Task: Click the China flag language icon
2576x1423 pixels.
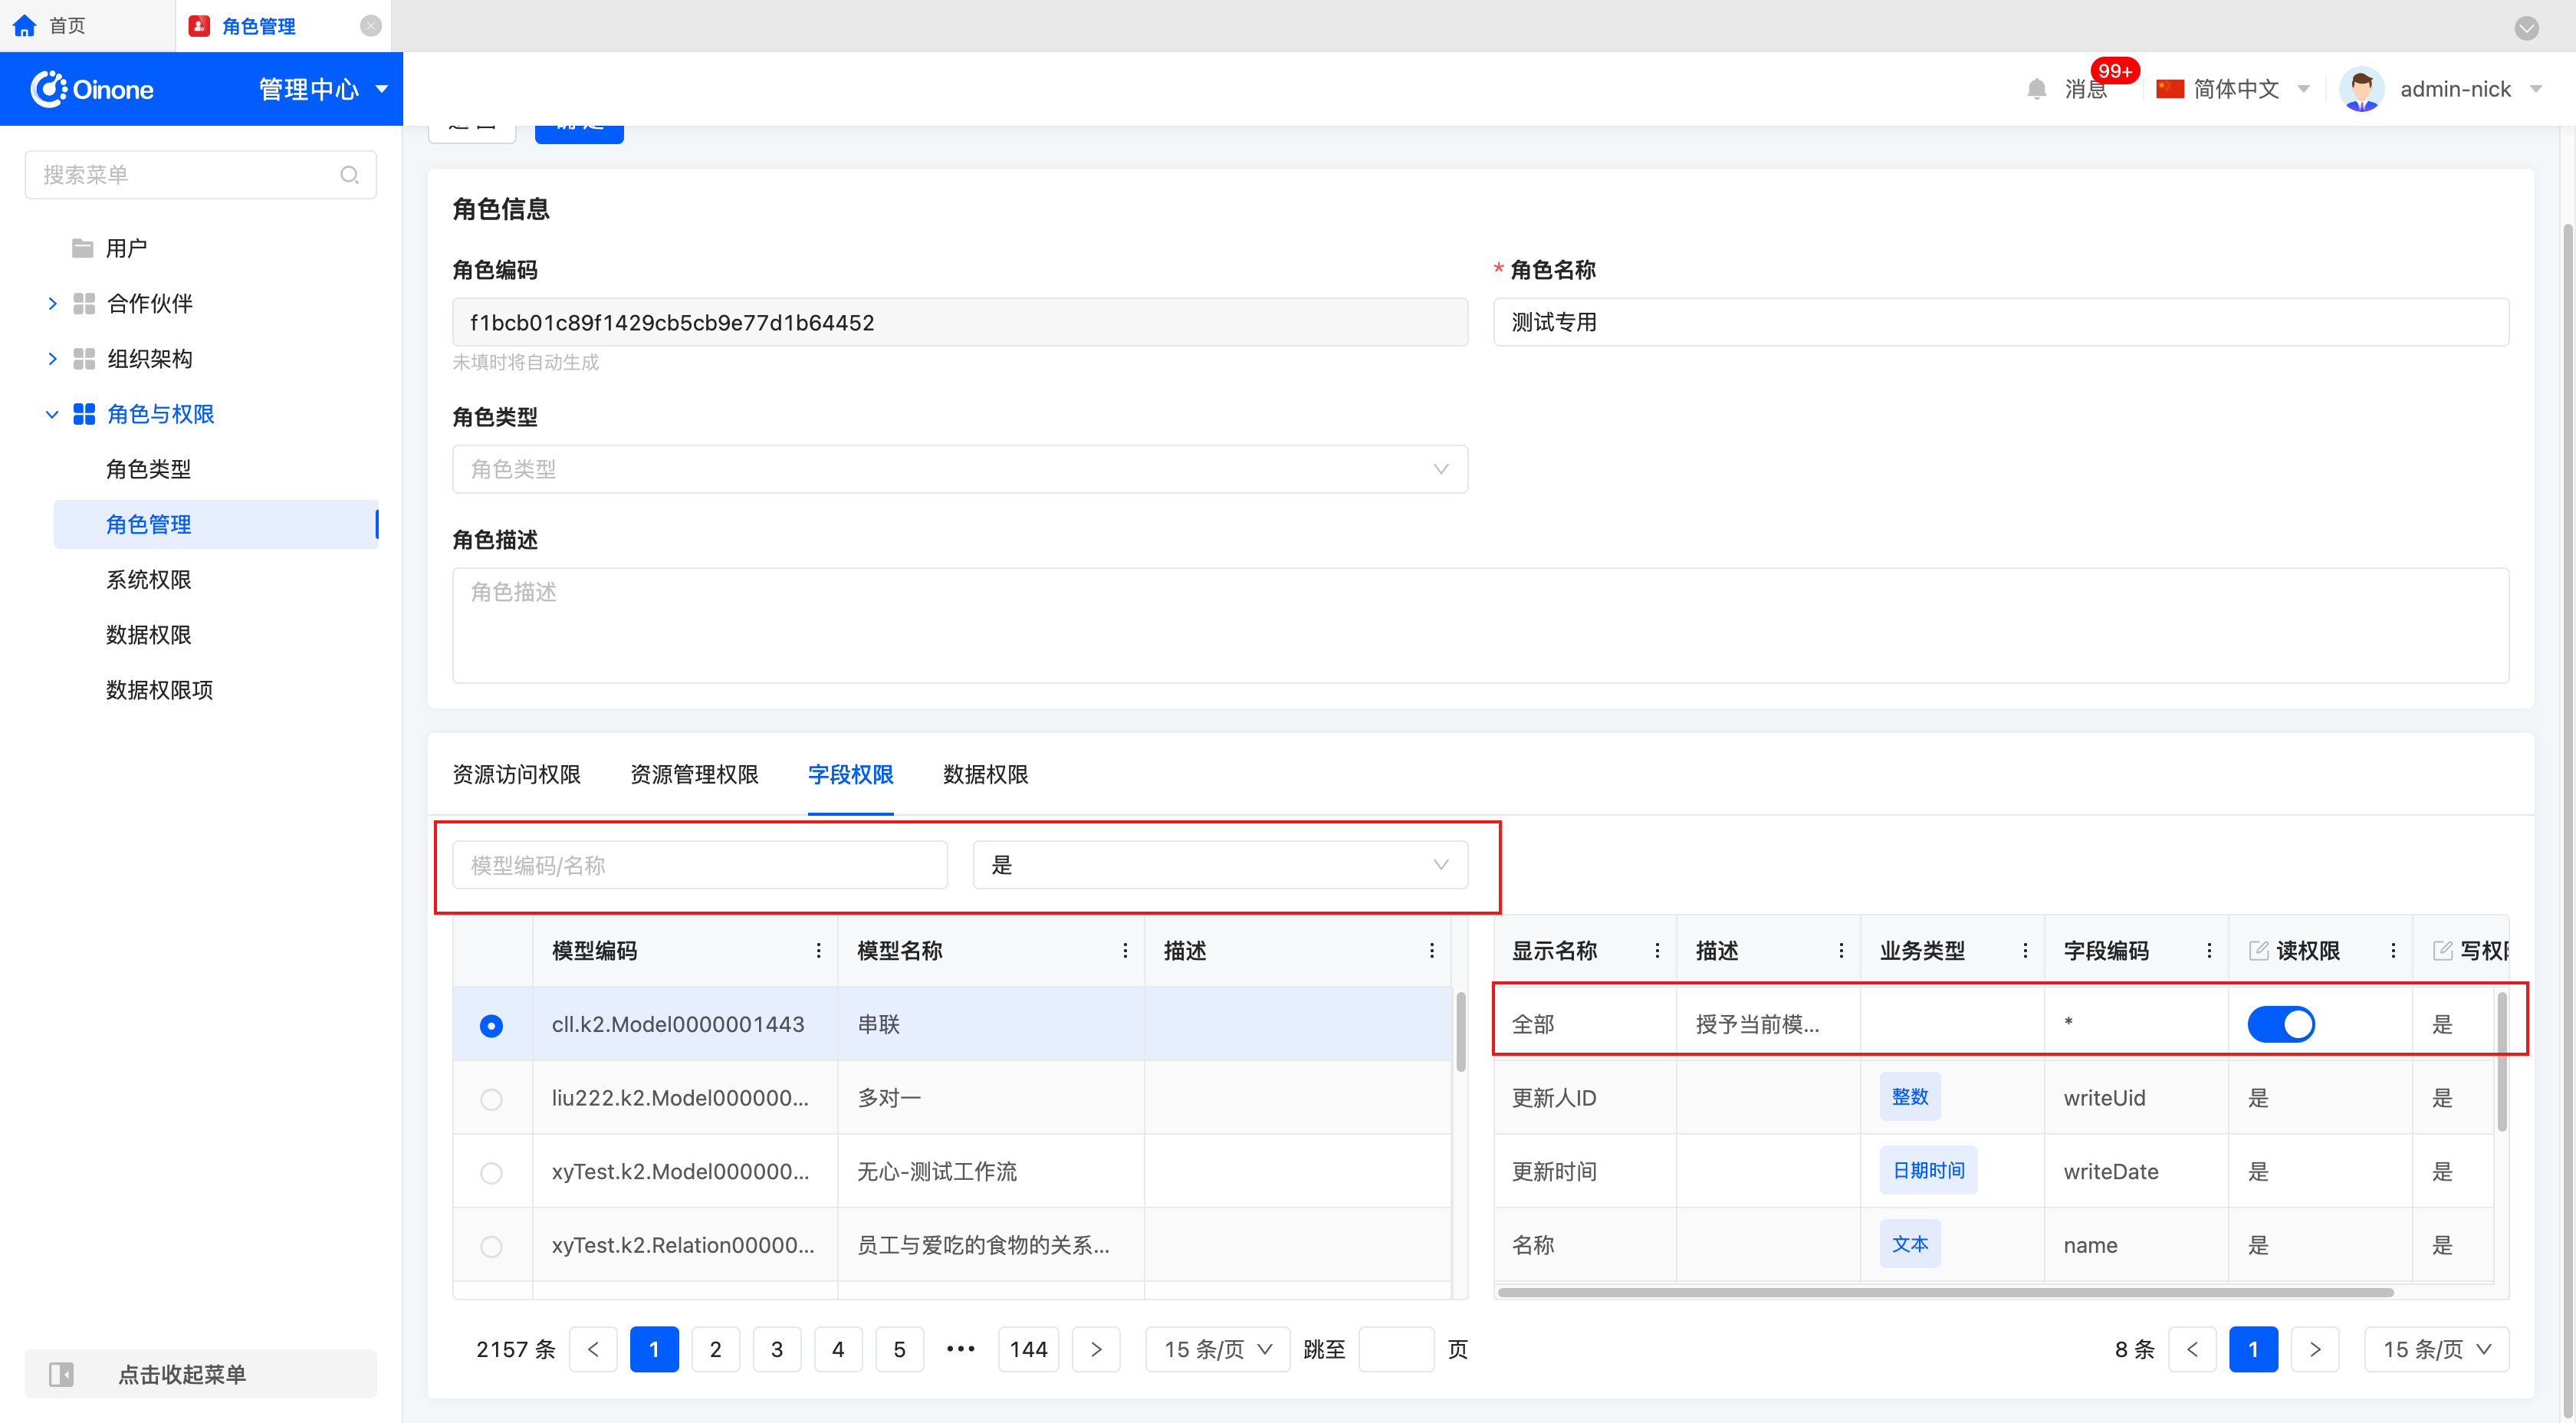Action: (2169, 89)
